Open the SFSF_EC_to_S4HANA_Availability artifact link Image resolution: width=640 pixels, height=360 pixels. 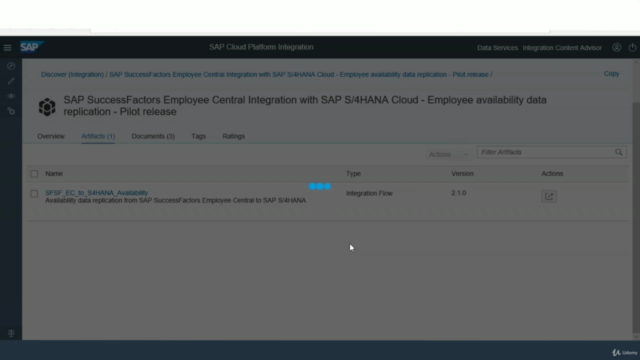96,193
